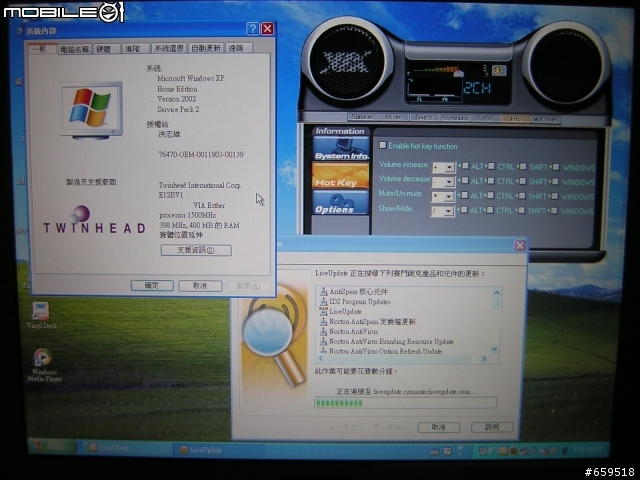Open the 電腦名稱 tab in System Properties
Viewport: 640px width, 480px height.
click(x=74, y=49)
